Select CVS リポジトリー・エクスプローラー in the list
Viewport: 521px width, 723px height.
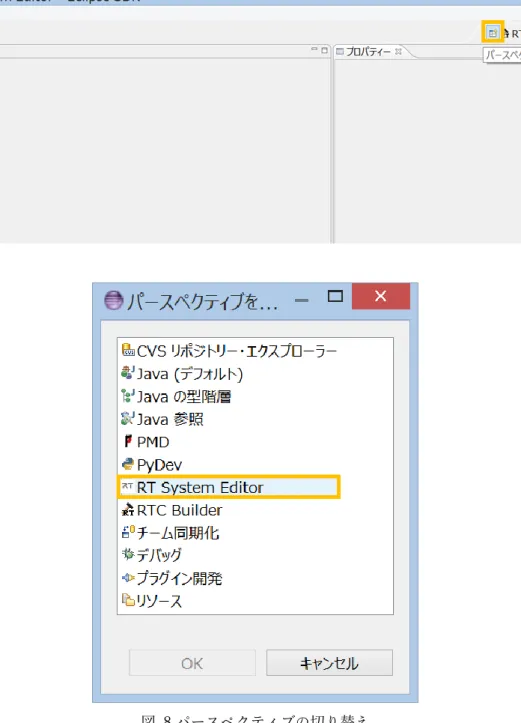tap(237, 351)
